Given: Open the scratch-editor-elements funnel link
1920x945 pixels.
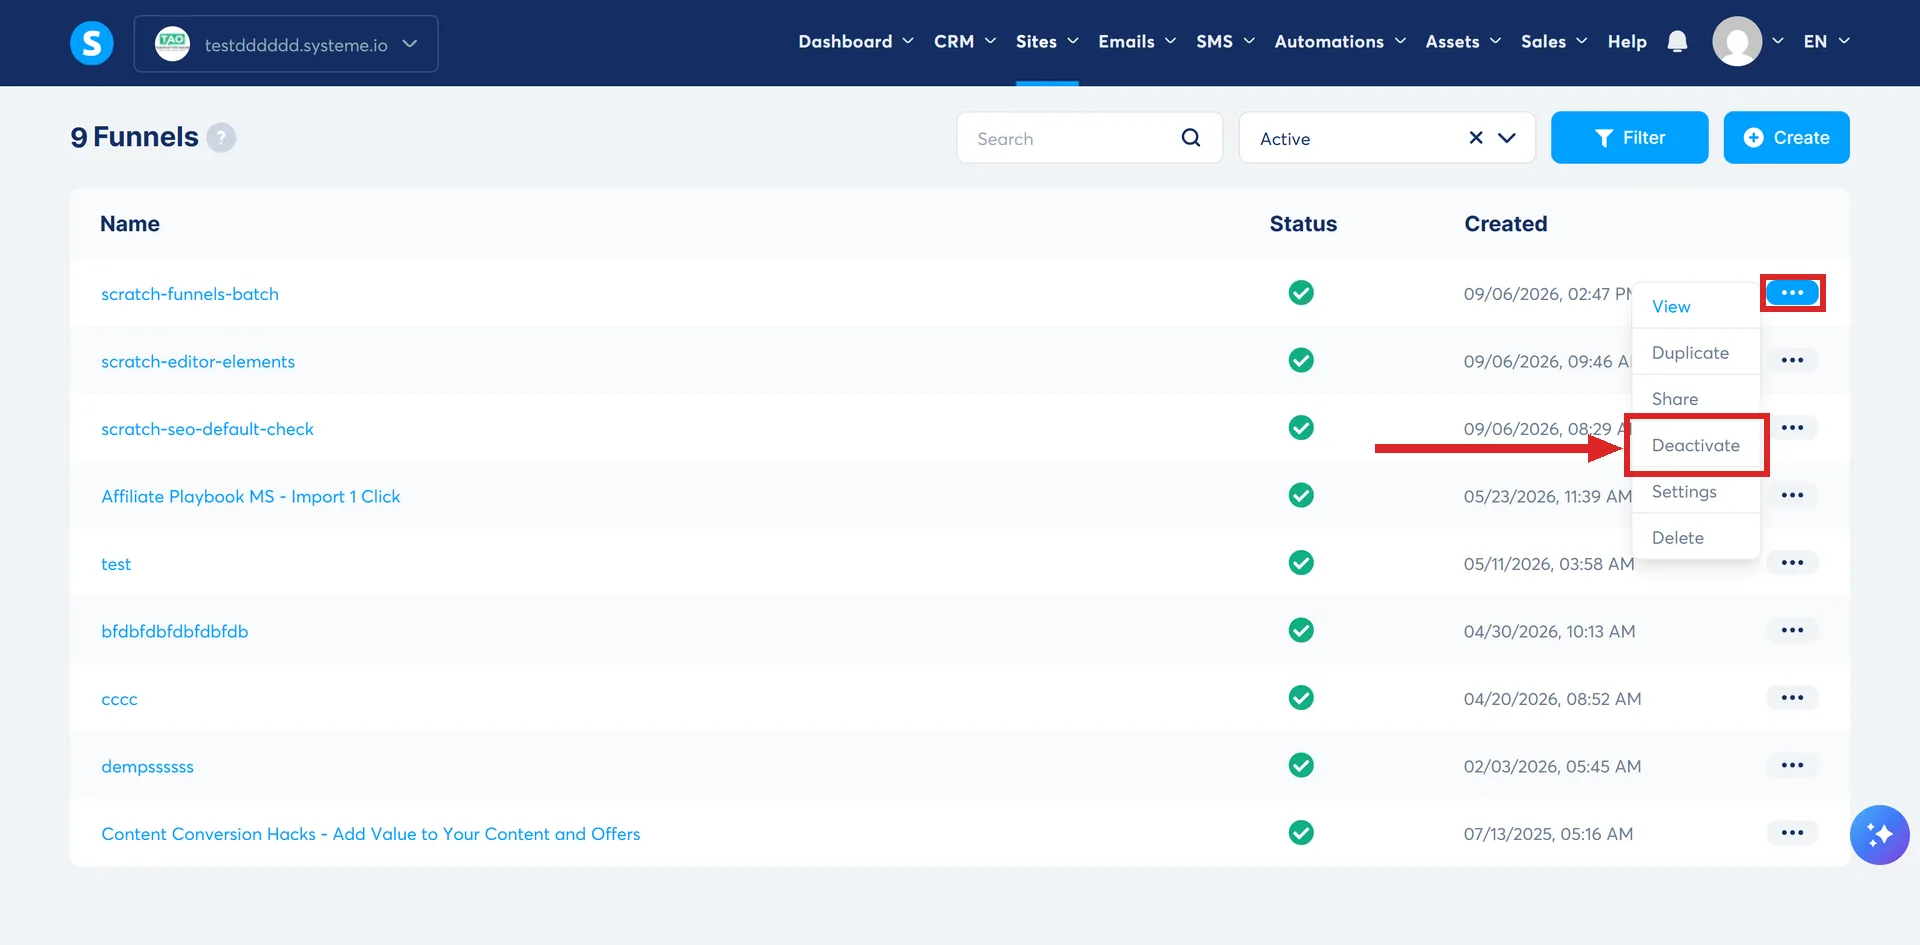Looking at the screenshot, I should pos(198,361).
